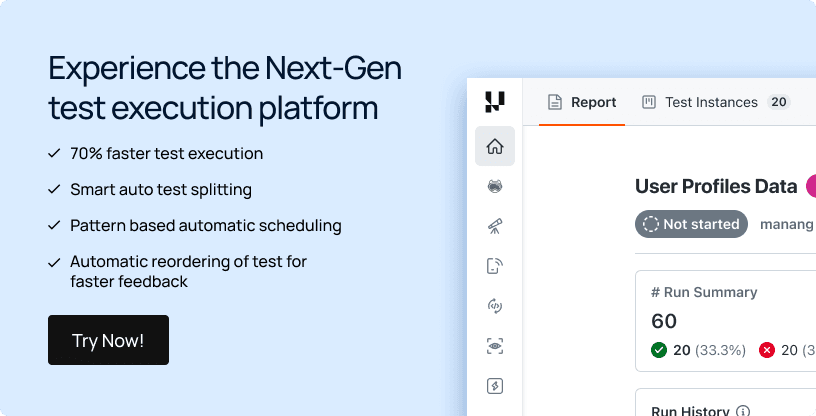The image size is (816, 416).
Task: Click the Try Now! button
Action: [x=108, y=340]
